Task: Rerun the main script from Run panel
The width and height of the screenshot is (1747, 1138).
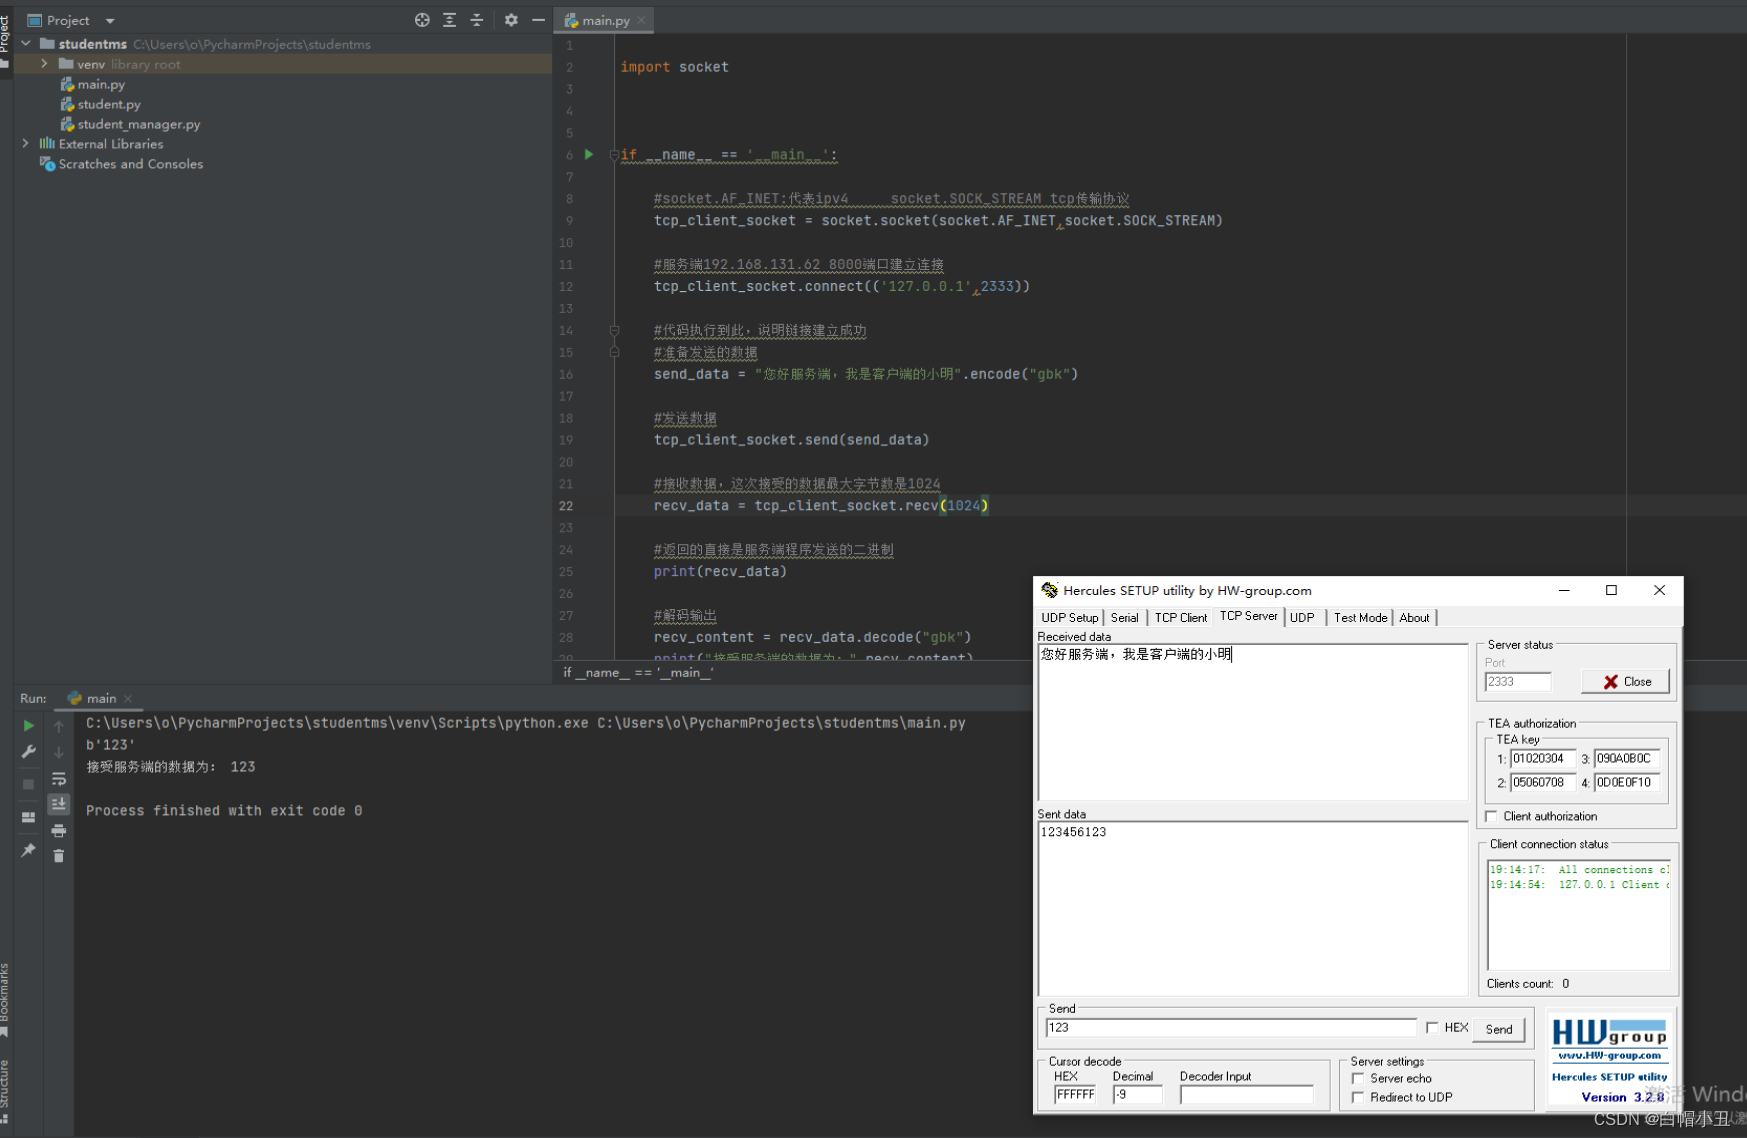Action: click(28, 726)
